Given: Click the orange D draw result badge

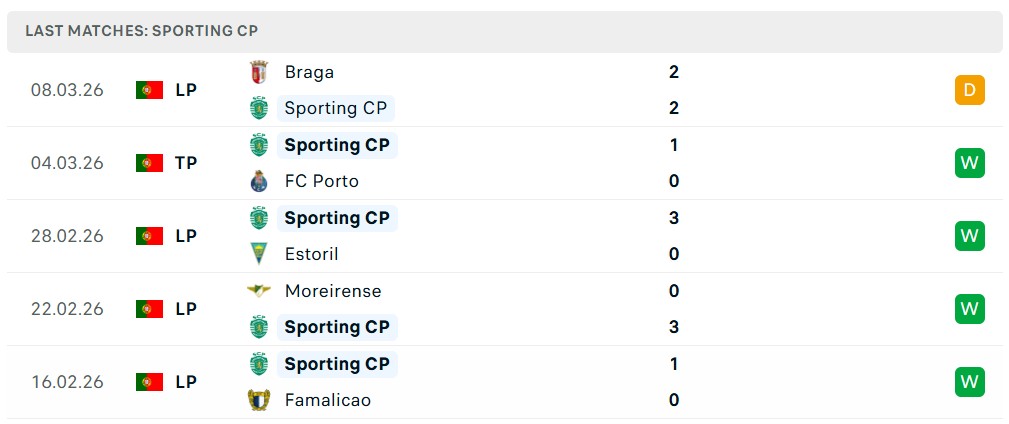Looking at the screenshot, I should pos(969,90).
